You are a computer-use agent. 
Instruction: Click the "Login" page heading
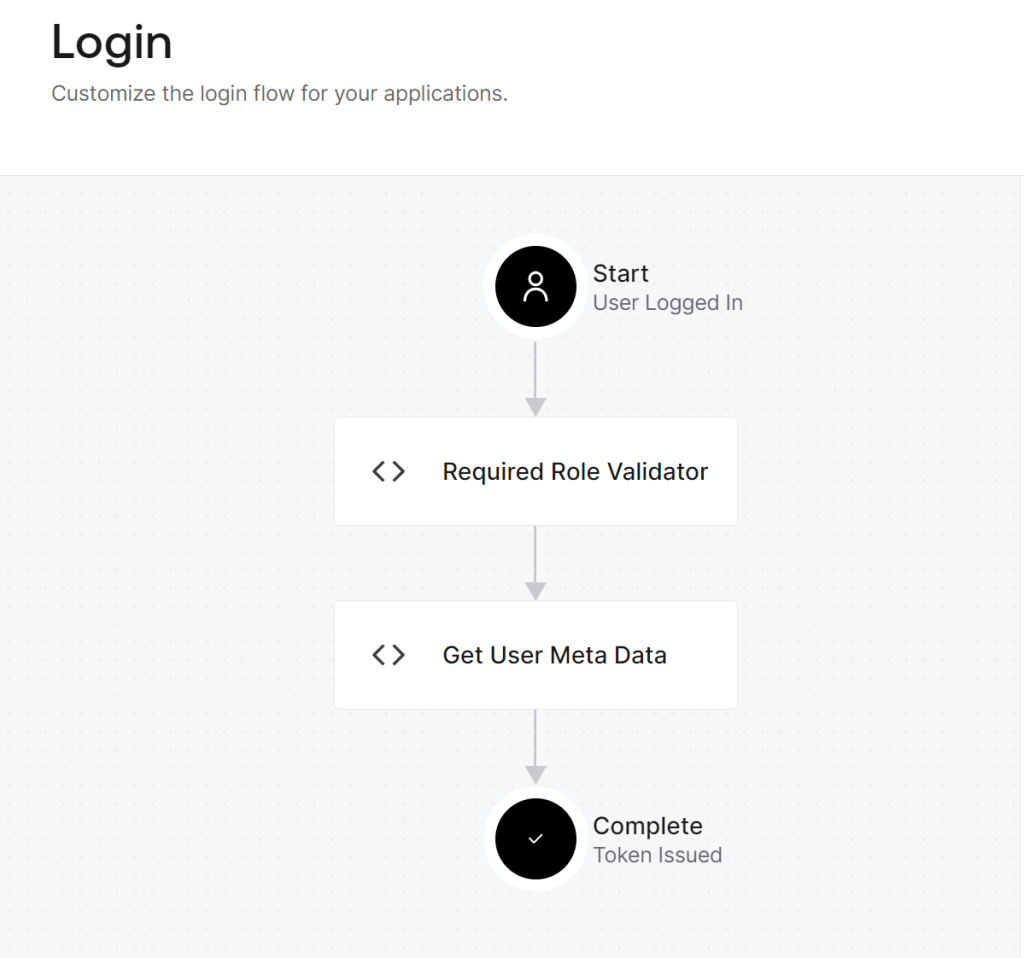tap(111, 42)
